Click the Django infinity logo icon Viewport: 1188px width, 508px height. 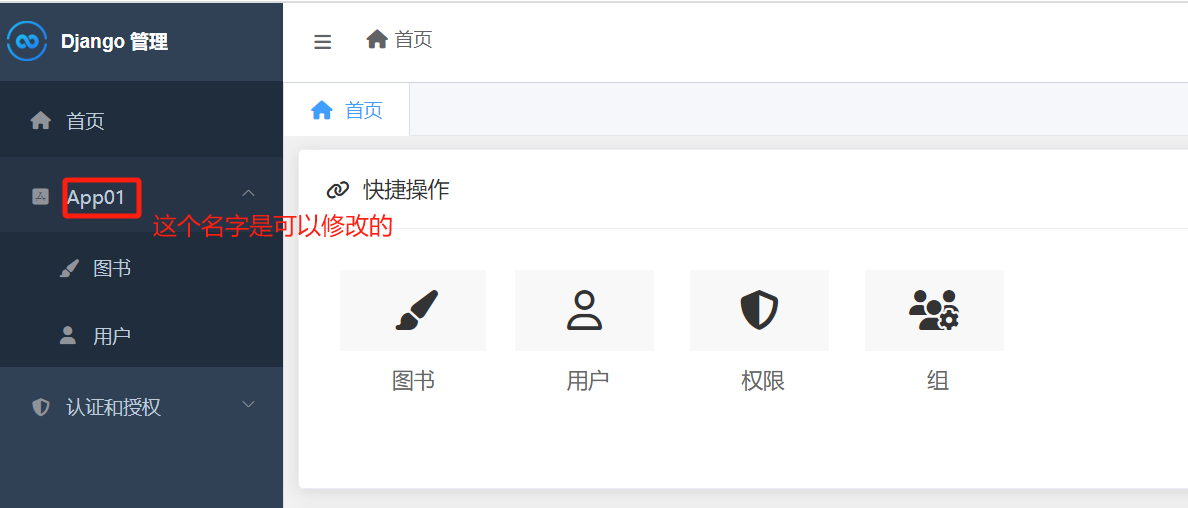click(x=27, y=41)
